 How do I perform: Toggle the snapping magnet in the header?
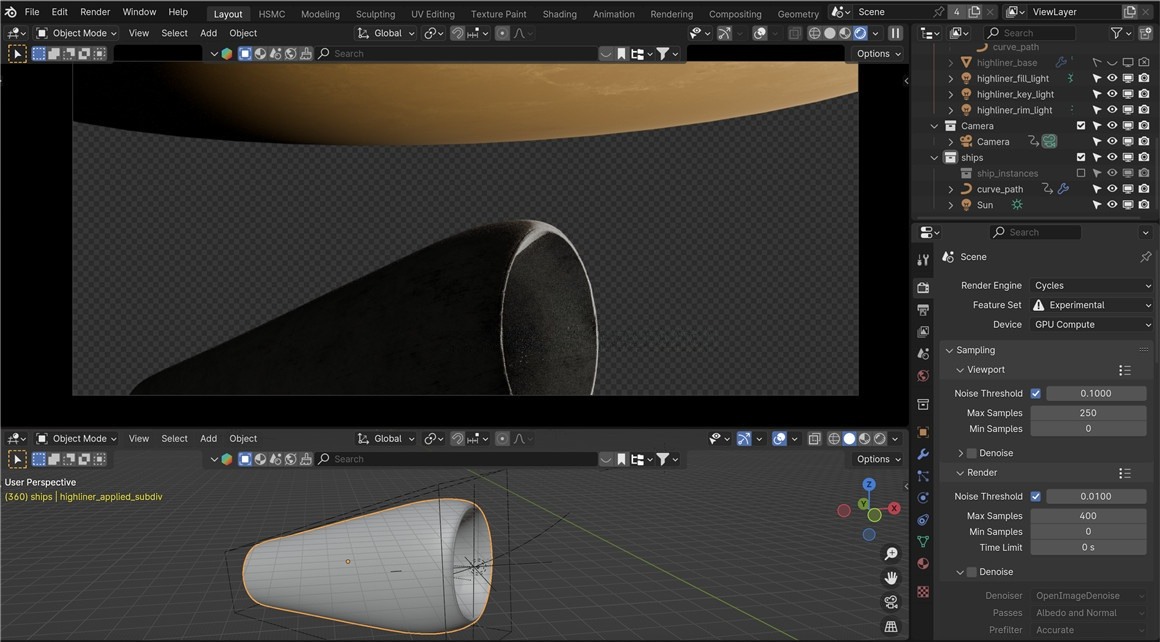457,32
